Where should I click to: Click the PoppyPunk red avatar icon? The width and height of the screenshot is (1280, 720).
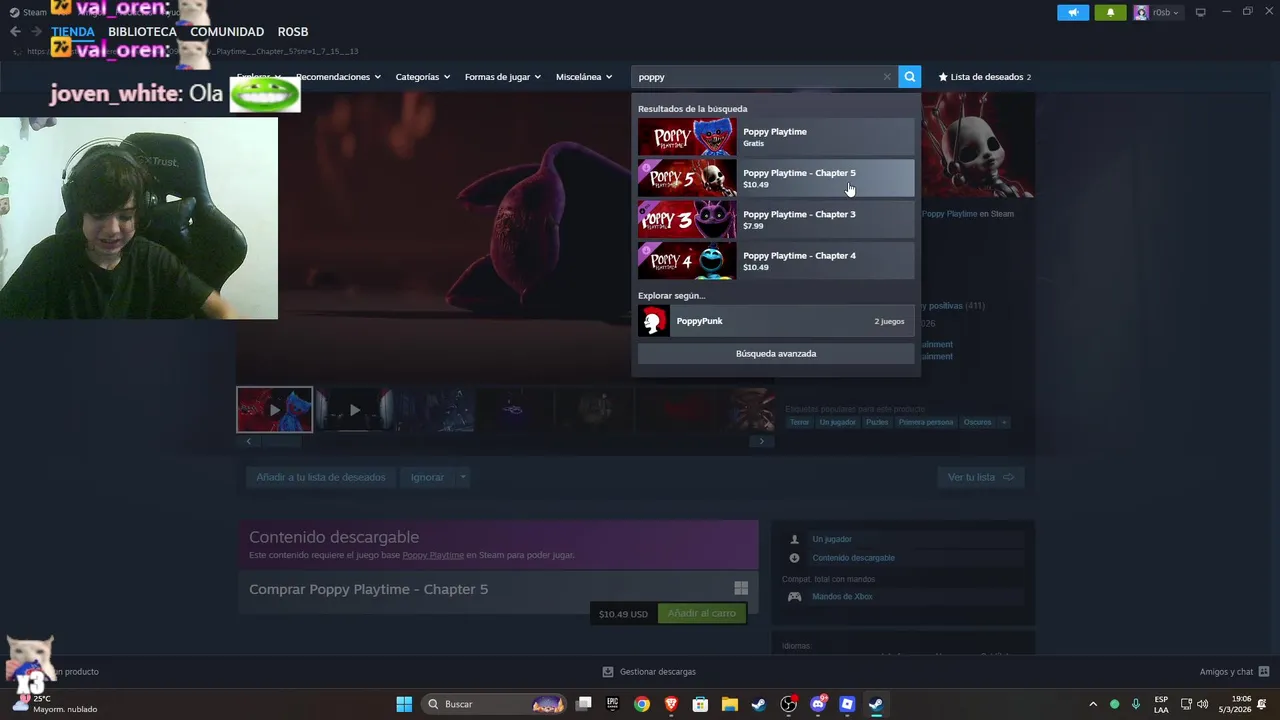[x=654, y=321]
